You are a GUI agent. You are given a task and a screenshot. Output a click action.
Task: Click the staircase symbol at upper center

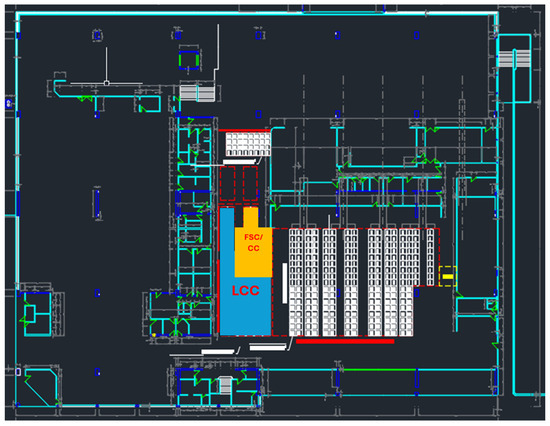[197, 93]
